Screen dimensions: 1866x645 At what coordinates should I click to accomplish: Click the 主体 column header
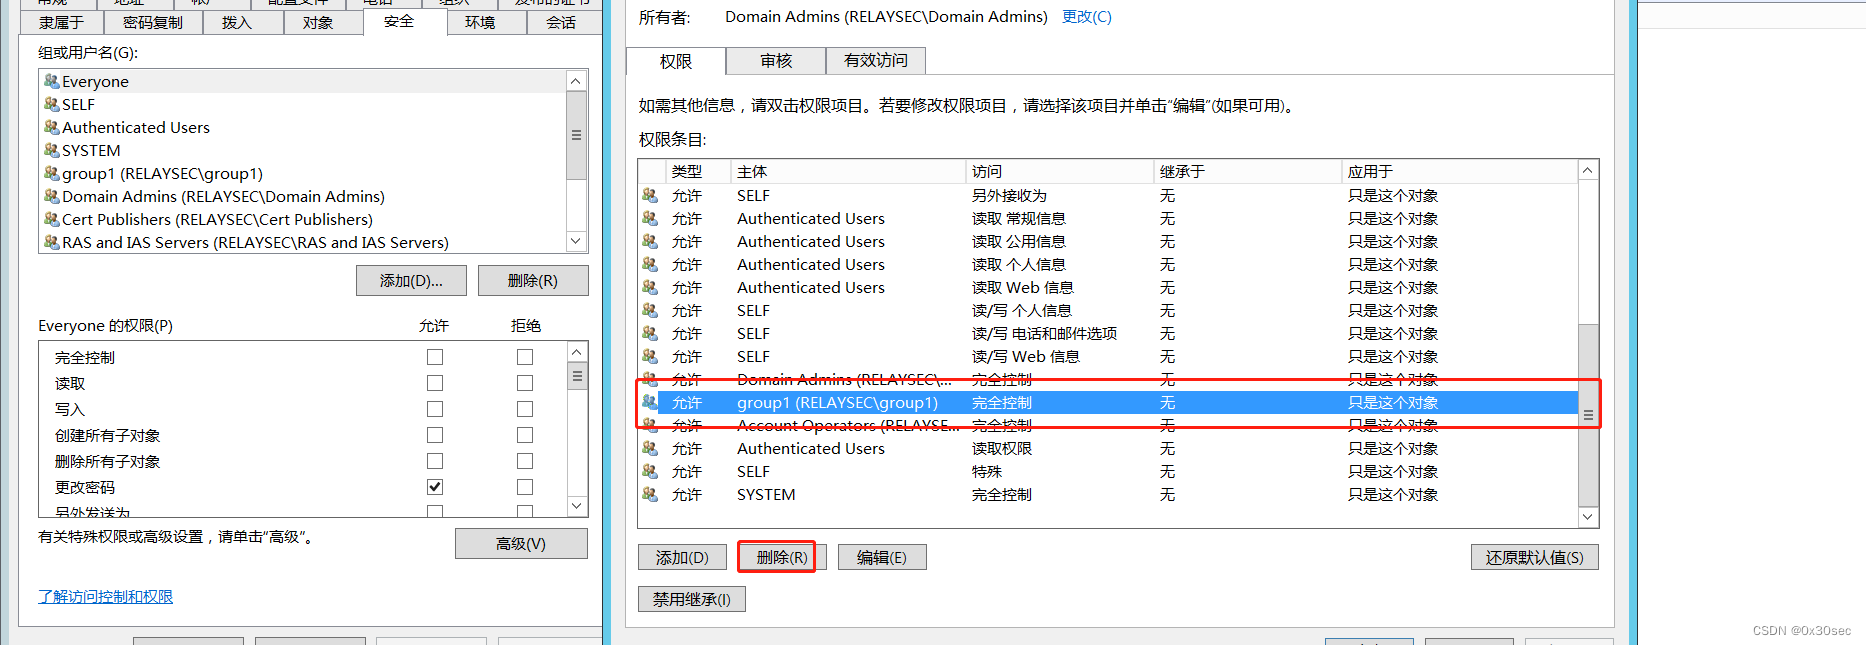(848, 172)
